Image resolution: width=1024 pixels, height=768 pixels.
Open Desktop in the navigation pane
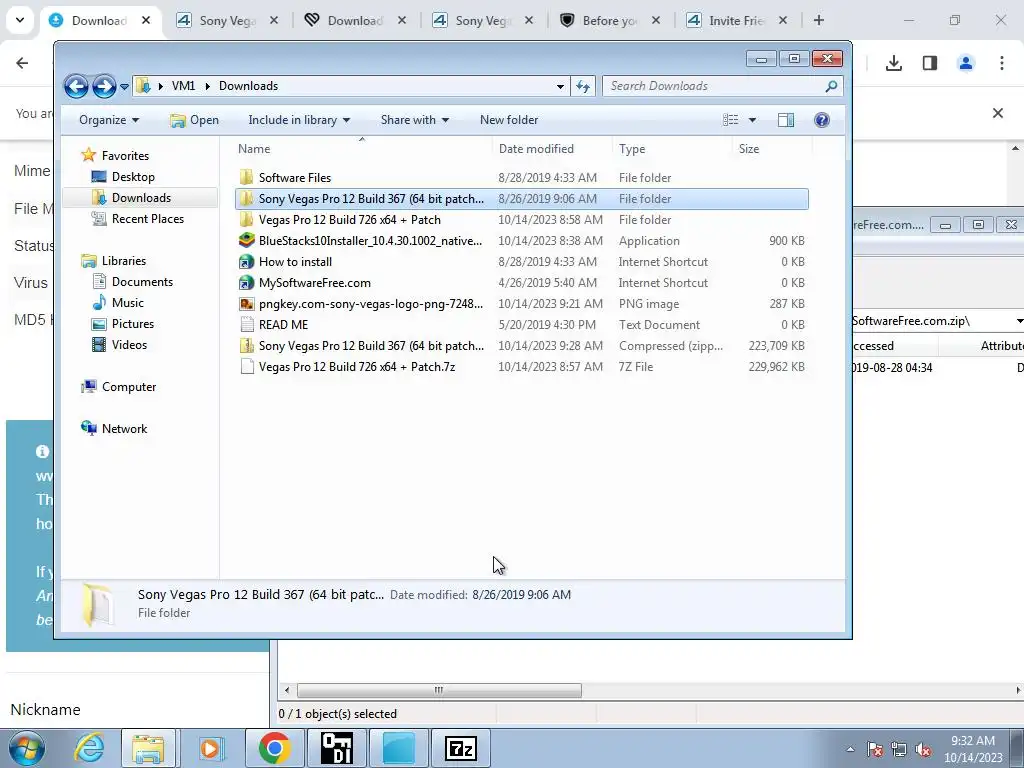(x=133, y=176)
